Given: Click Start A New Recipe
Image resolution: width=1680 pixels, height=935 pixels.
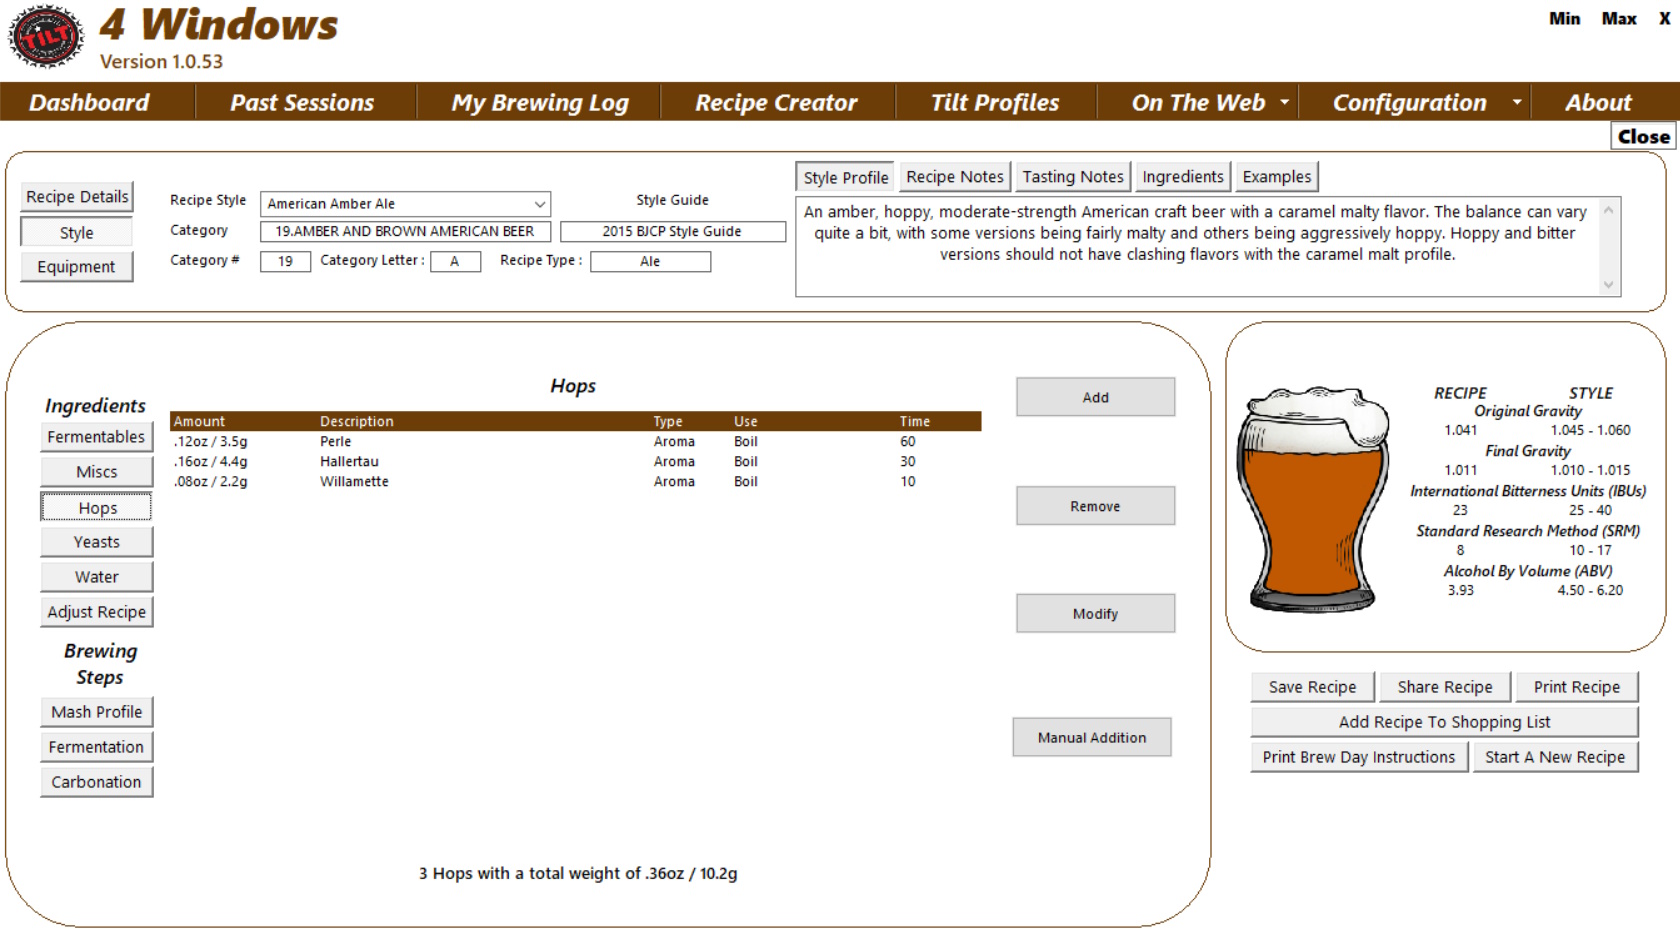Looking at the screenshot, I should coord(1554,757).
